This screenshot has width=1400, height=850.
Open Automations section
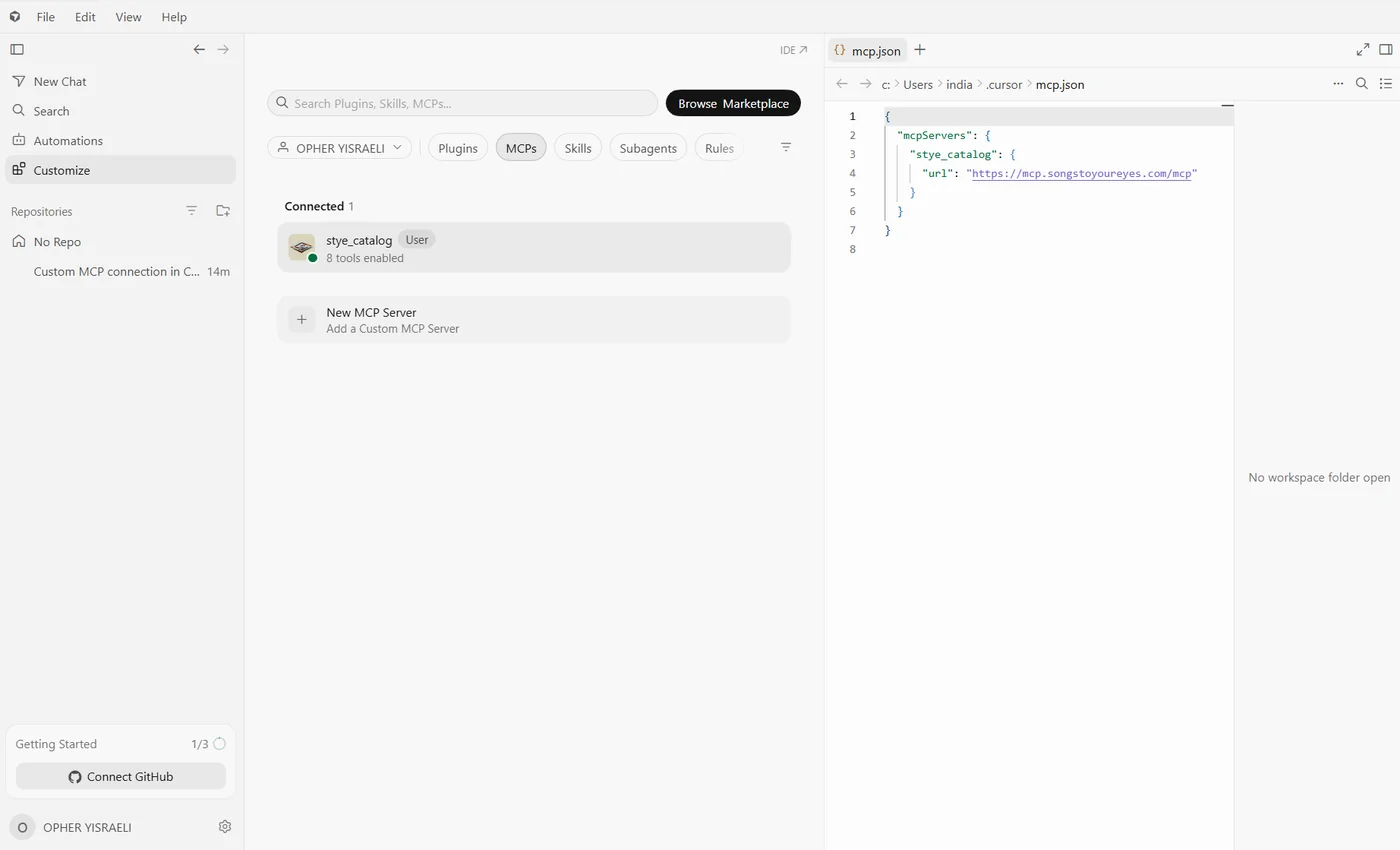click(120, 140)
